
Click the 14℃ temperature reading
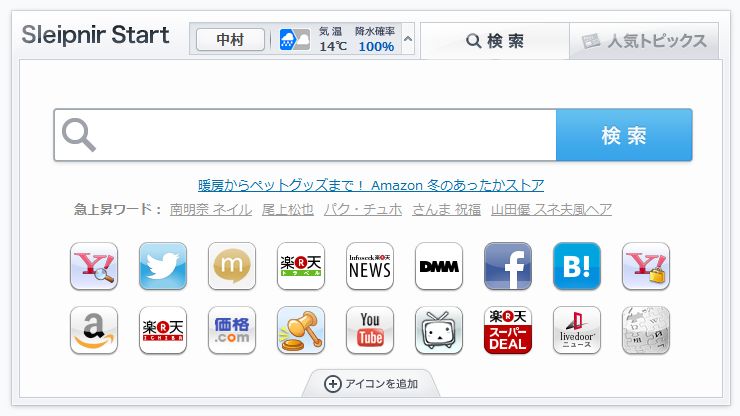point(333,46)
